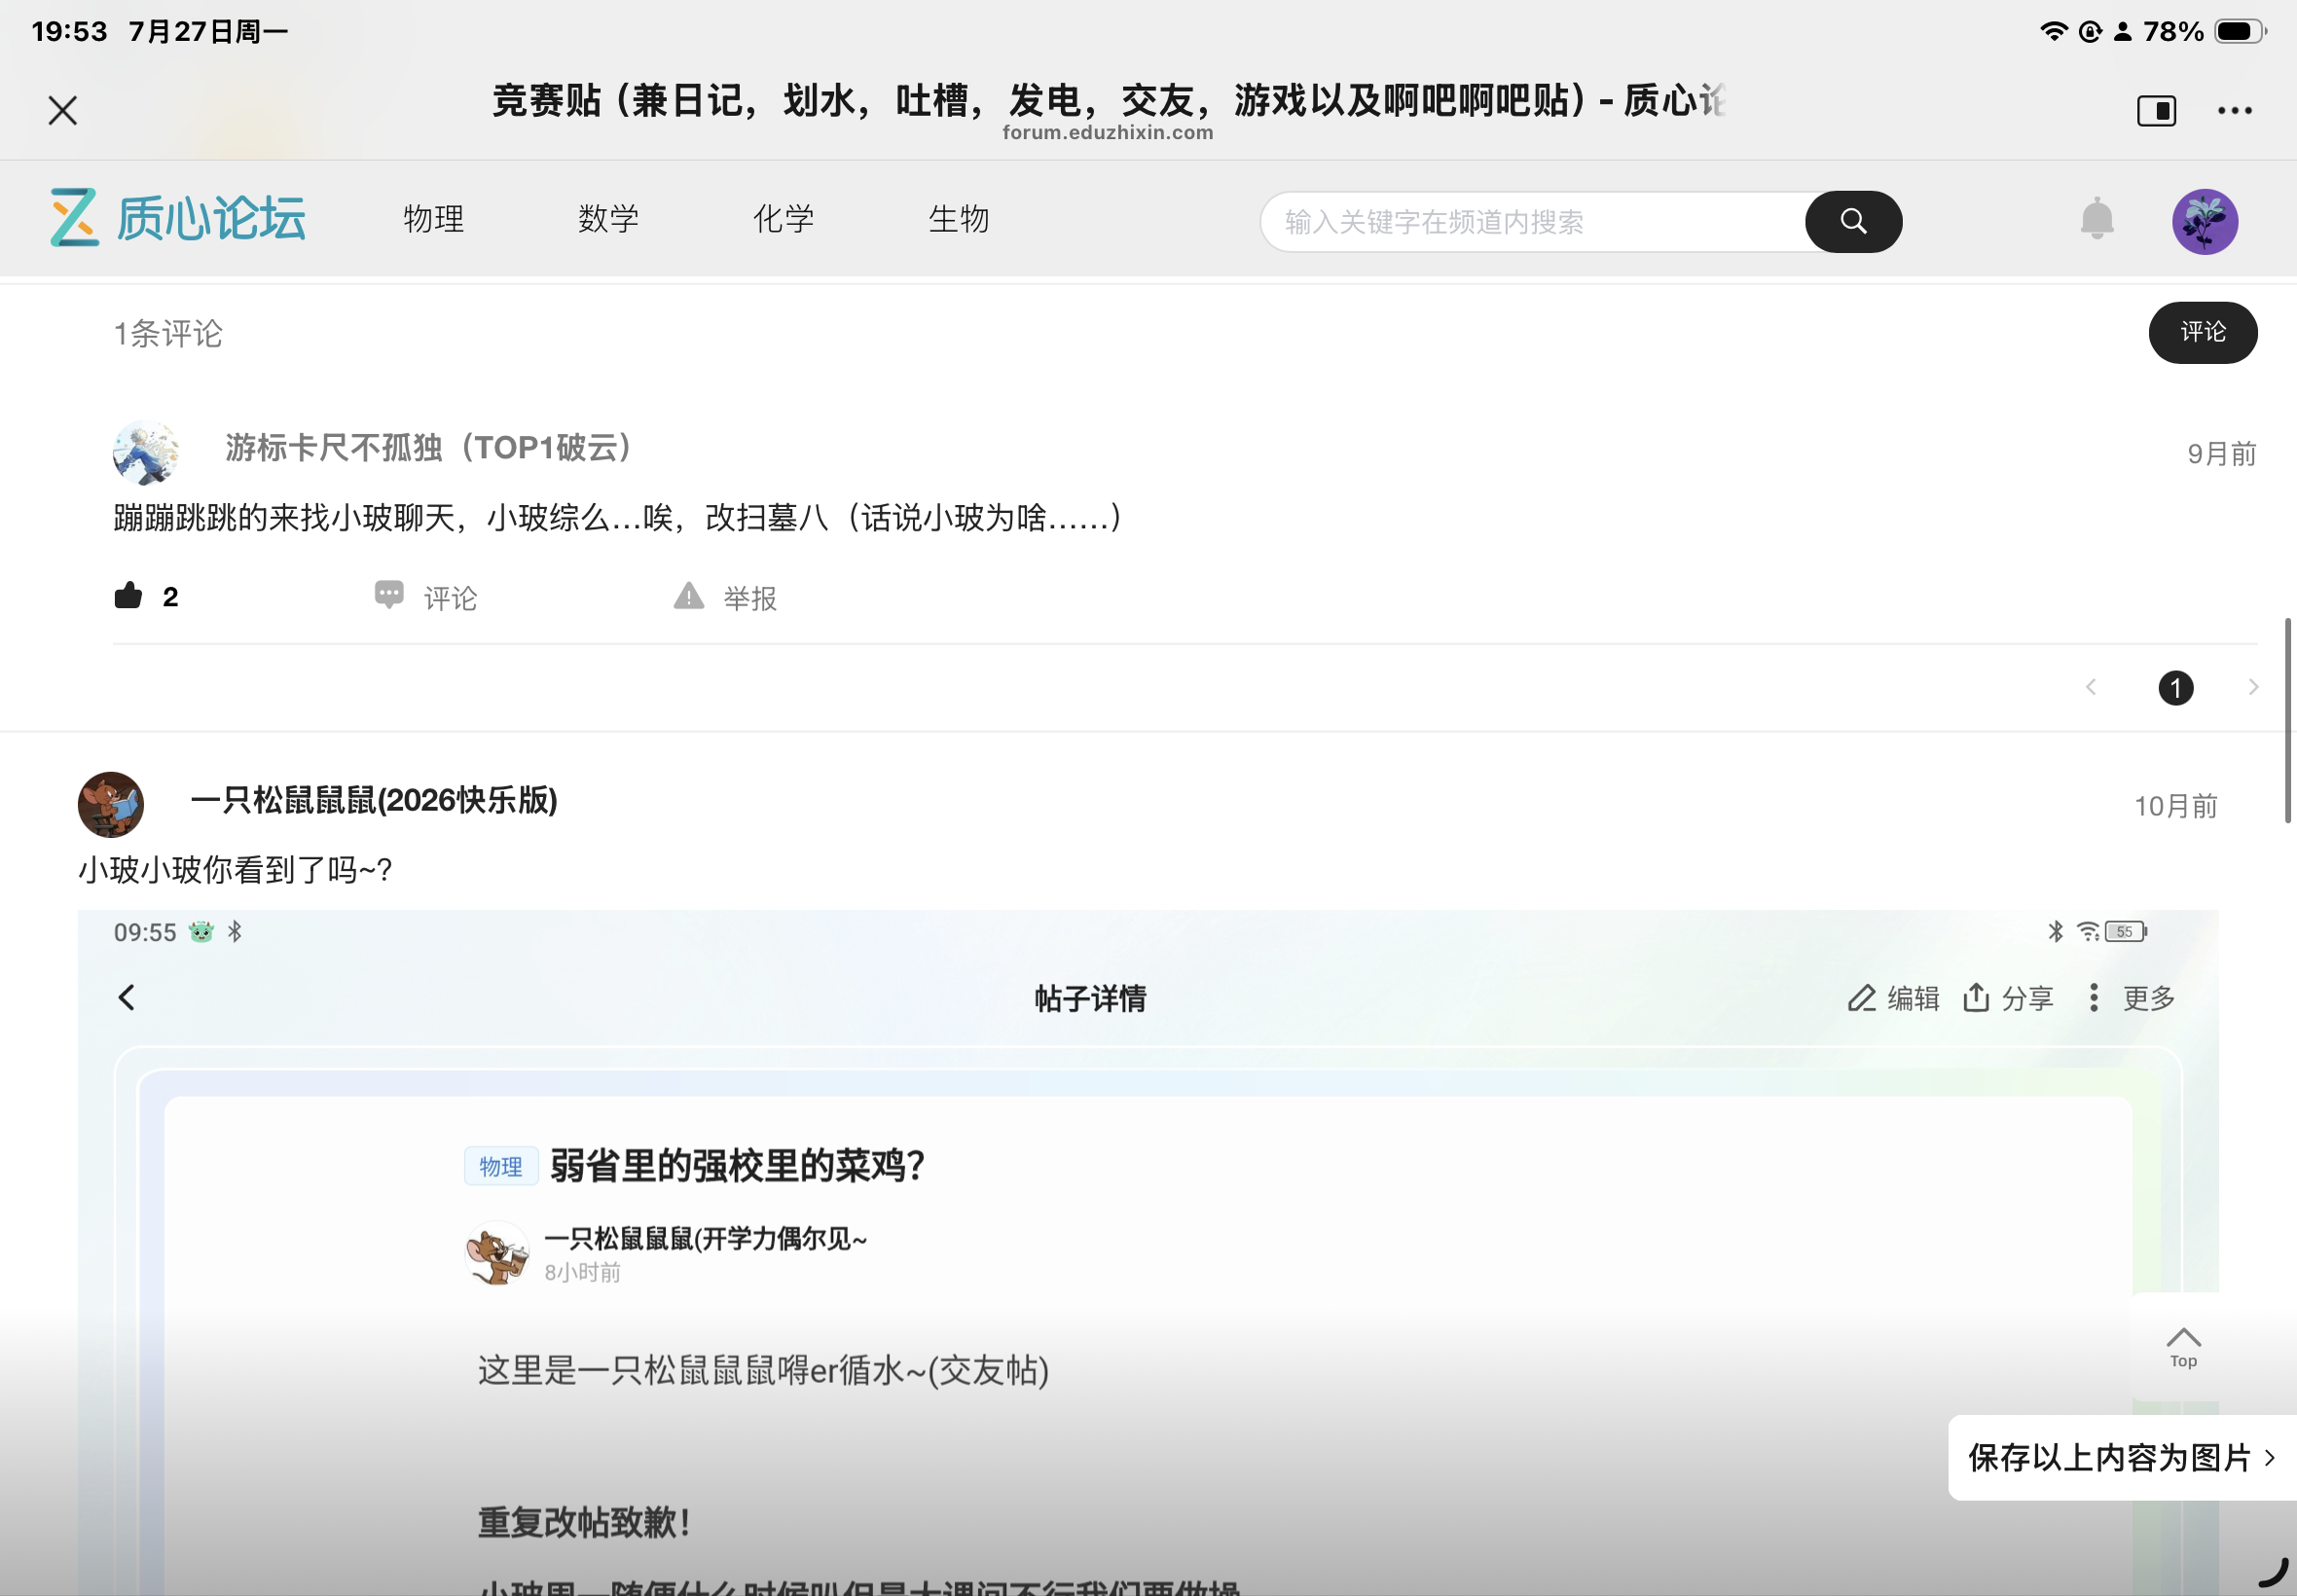
Task: Open avatar of 一只松鼠鼠鼠(2026快乐版)
Action: pyautogui.click(x=111, y=804)
